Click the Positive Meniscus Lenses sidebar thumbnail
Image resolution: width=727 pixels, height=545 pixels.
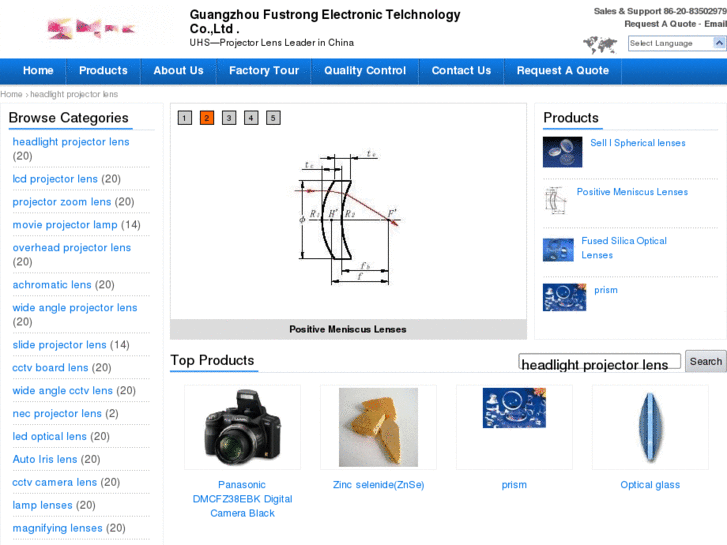click(555, 198)
